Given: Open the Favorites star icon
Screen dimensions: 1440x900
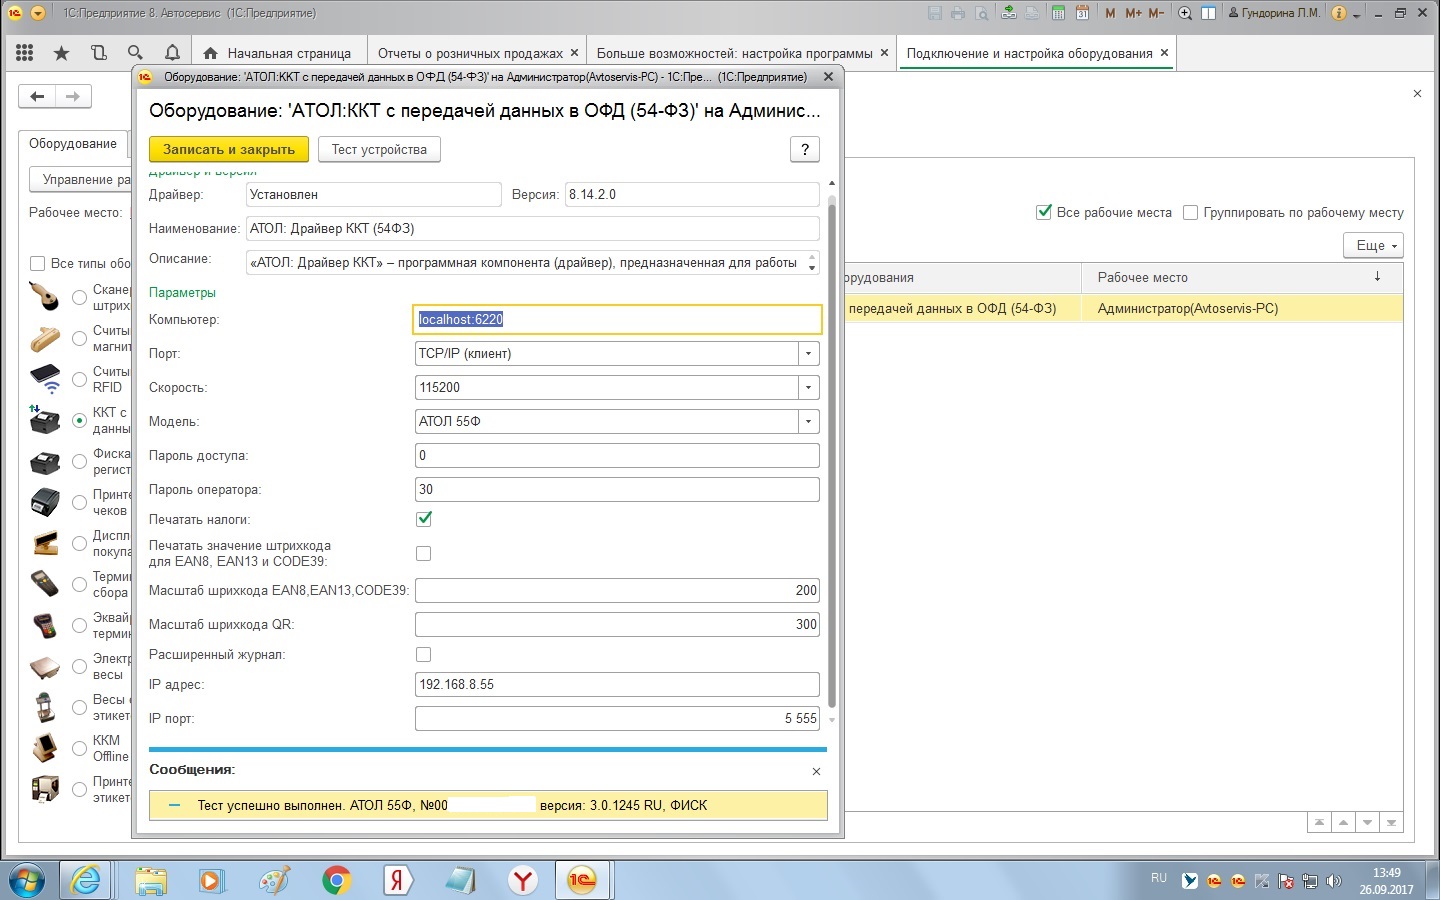Looking at the screenshot, I should 61,53.
